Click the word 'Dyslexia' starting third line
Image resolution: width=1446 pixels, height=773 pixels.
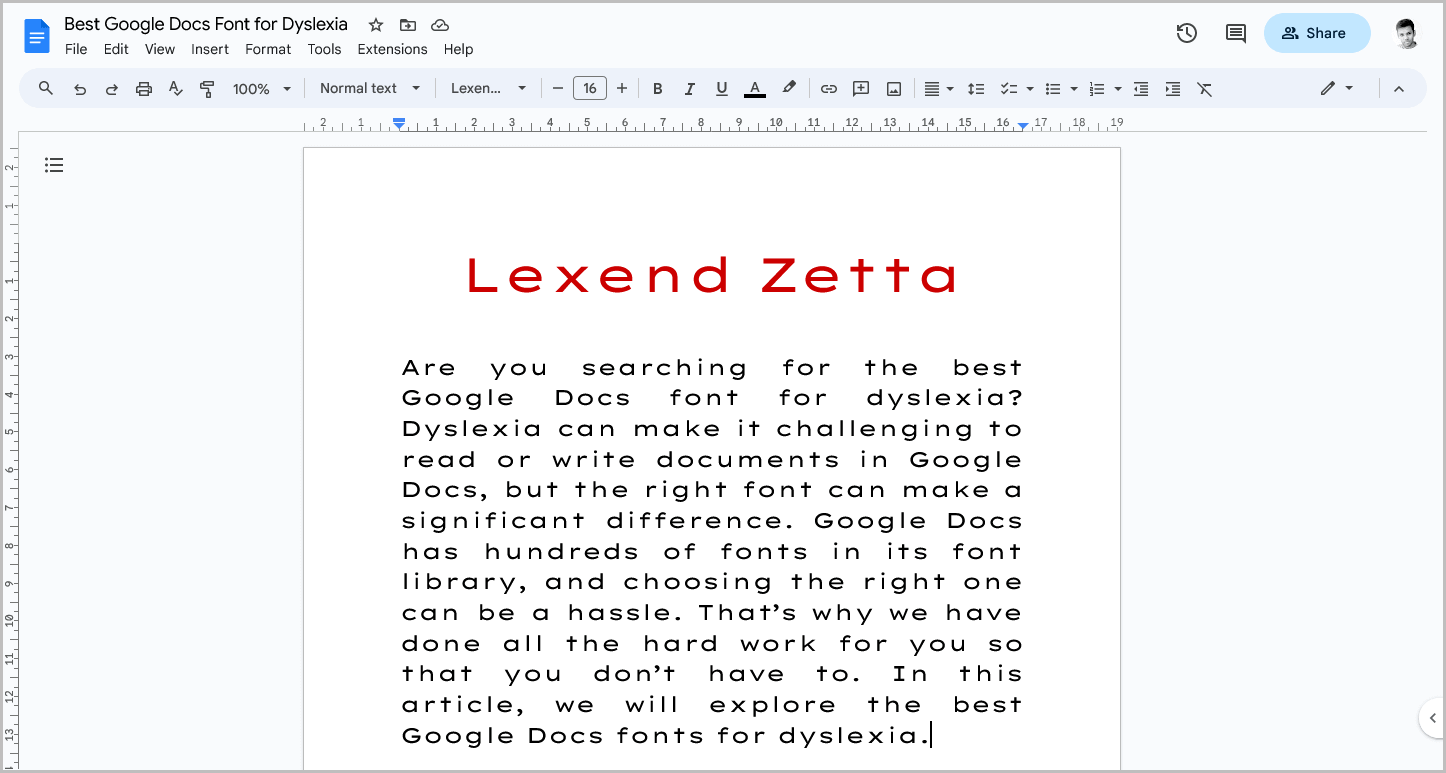471,429
